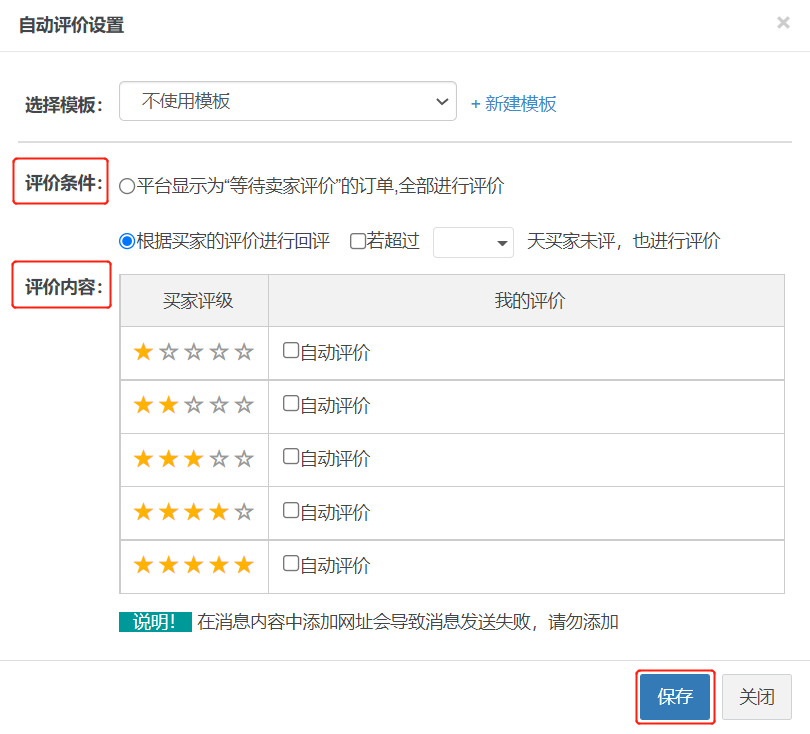Screen dimensions: 810x734
Task: Expand the days-count dropdown after 若超过
Action: click(x=473, y=242)
